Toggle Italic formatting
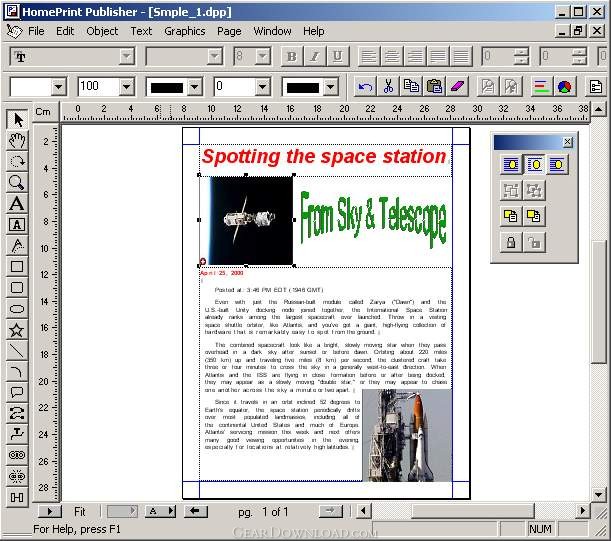 click(x=314, y=57)
